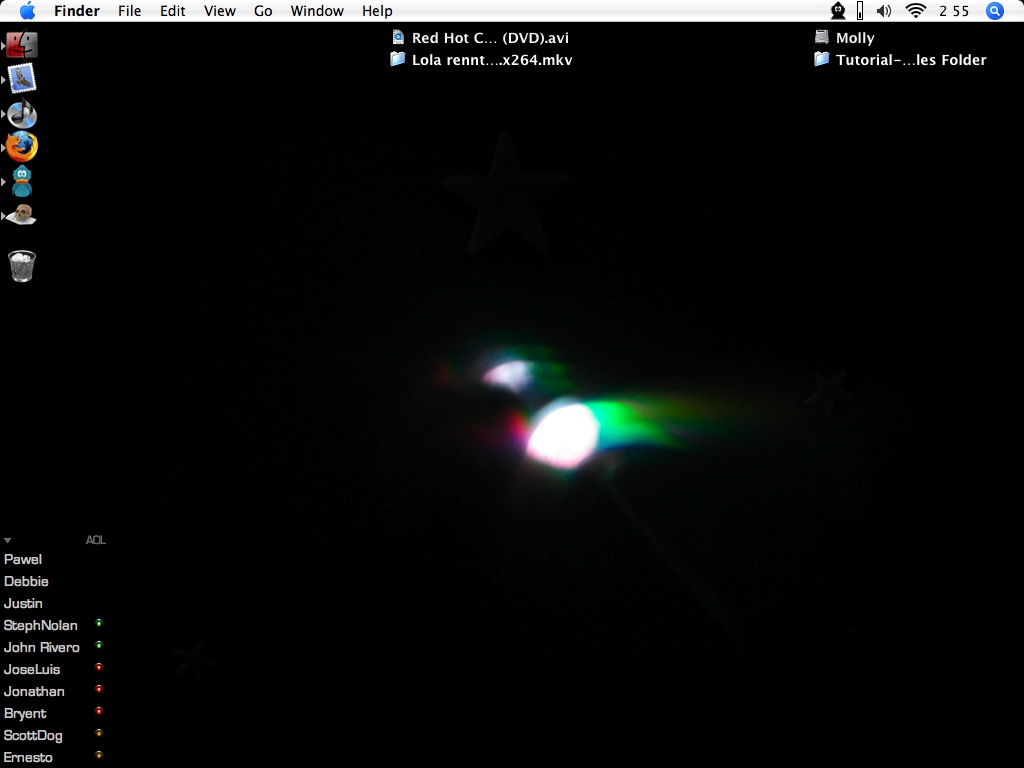Select contact John Rivero

pos(42,647)
